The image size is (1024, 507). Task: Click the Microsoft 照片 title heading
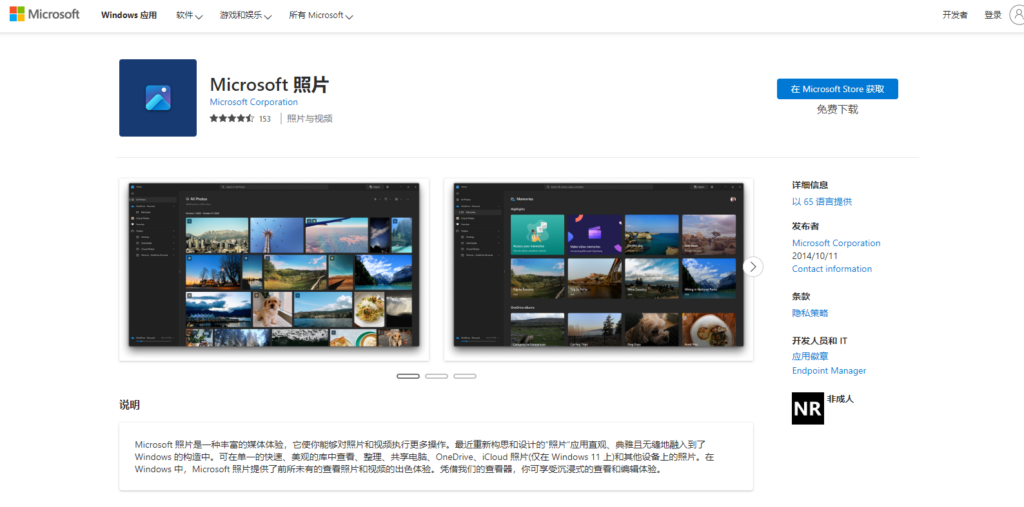(269, 84)
